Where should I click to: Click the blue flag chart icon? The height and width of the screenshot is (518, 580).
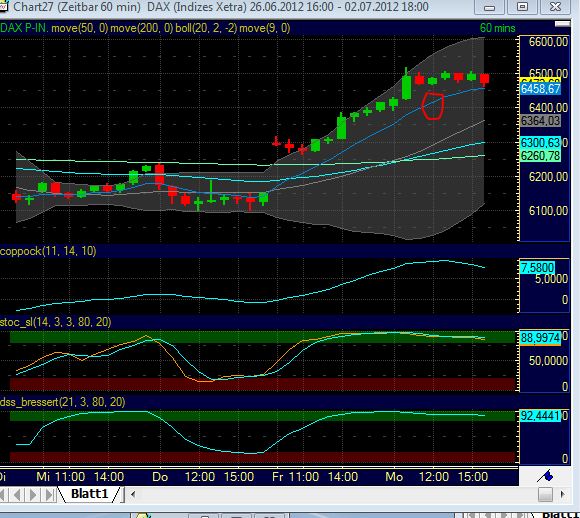tap(546, 476)
